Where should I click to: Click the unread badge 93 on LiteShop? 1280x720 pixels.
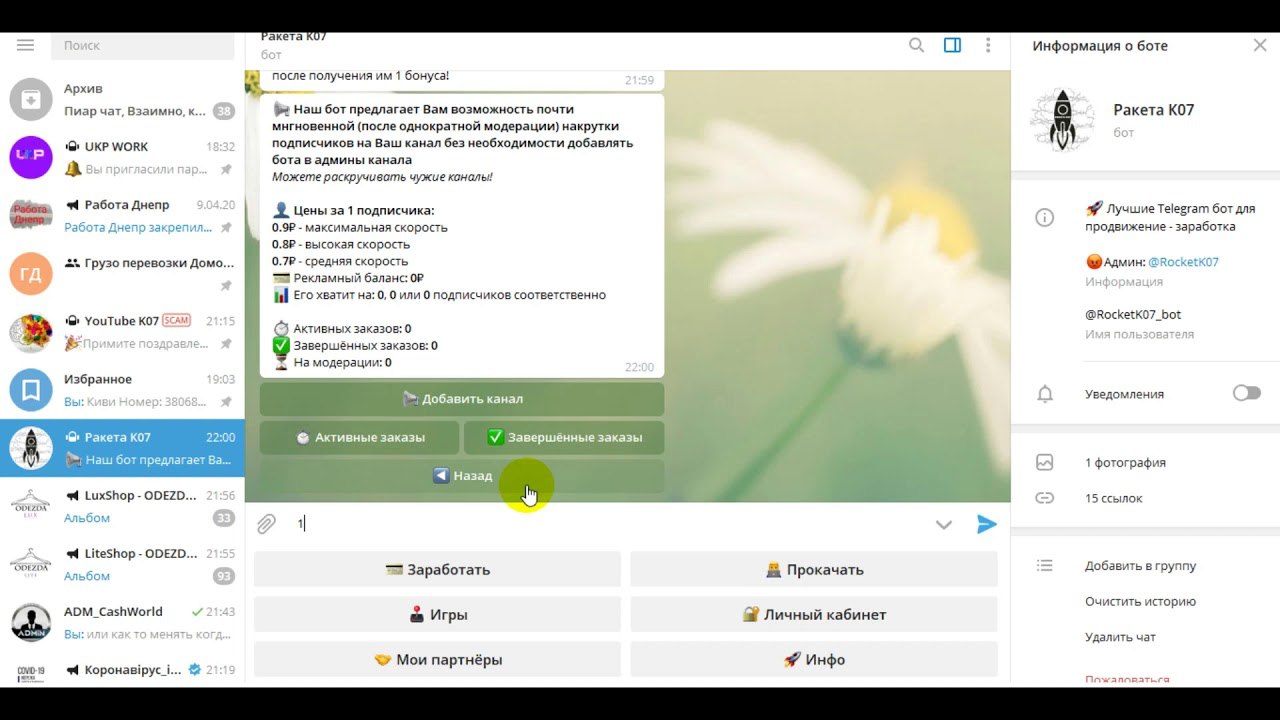[224, 576]
